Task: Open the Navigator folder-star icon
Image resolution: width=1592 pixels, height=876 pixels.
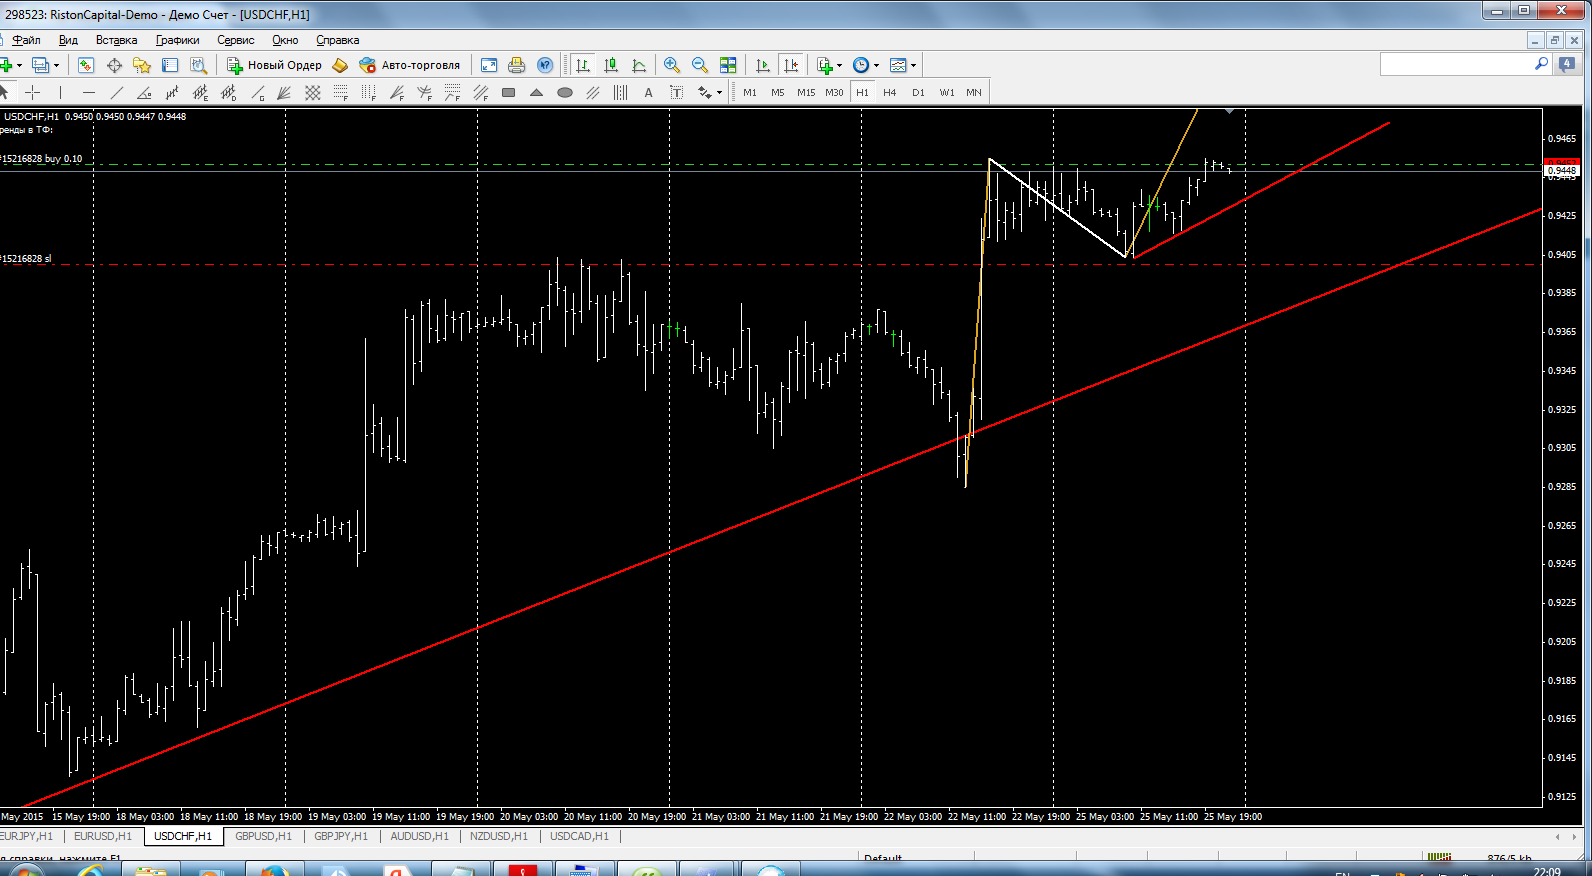Action: pos(142,65)
